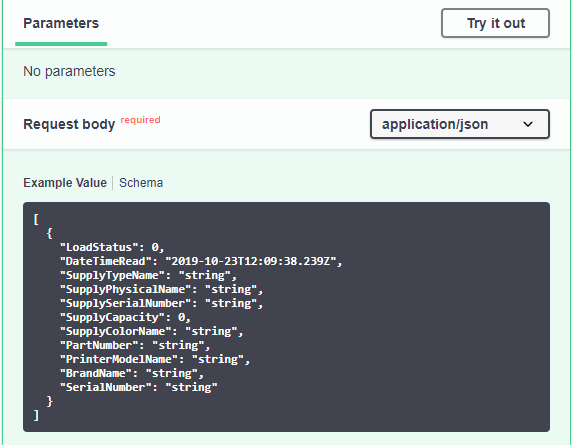Click the No parameters text
Viewport: 575px width, 445px height.
[69, 71]
